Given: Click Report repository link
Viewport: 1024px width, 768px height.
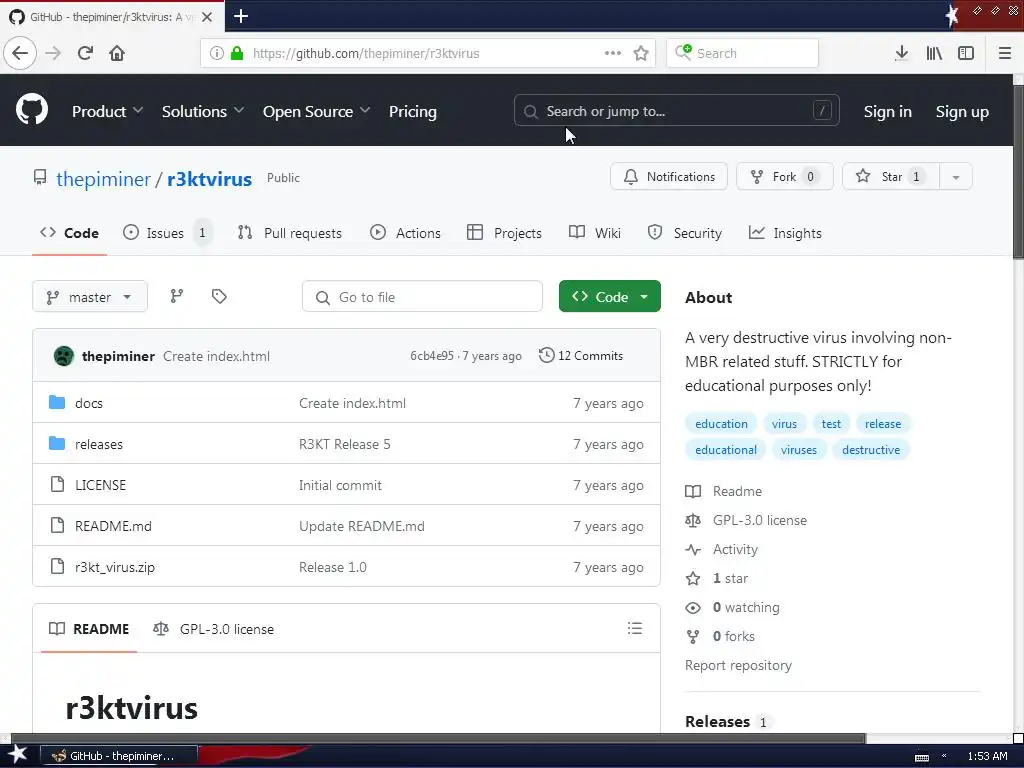Looking at the screenshot, I should tap(738, 665).
